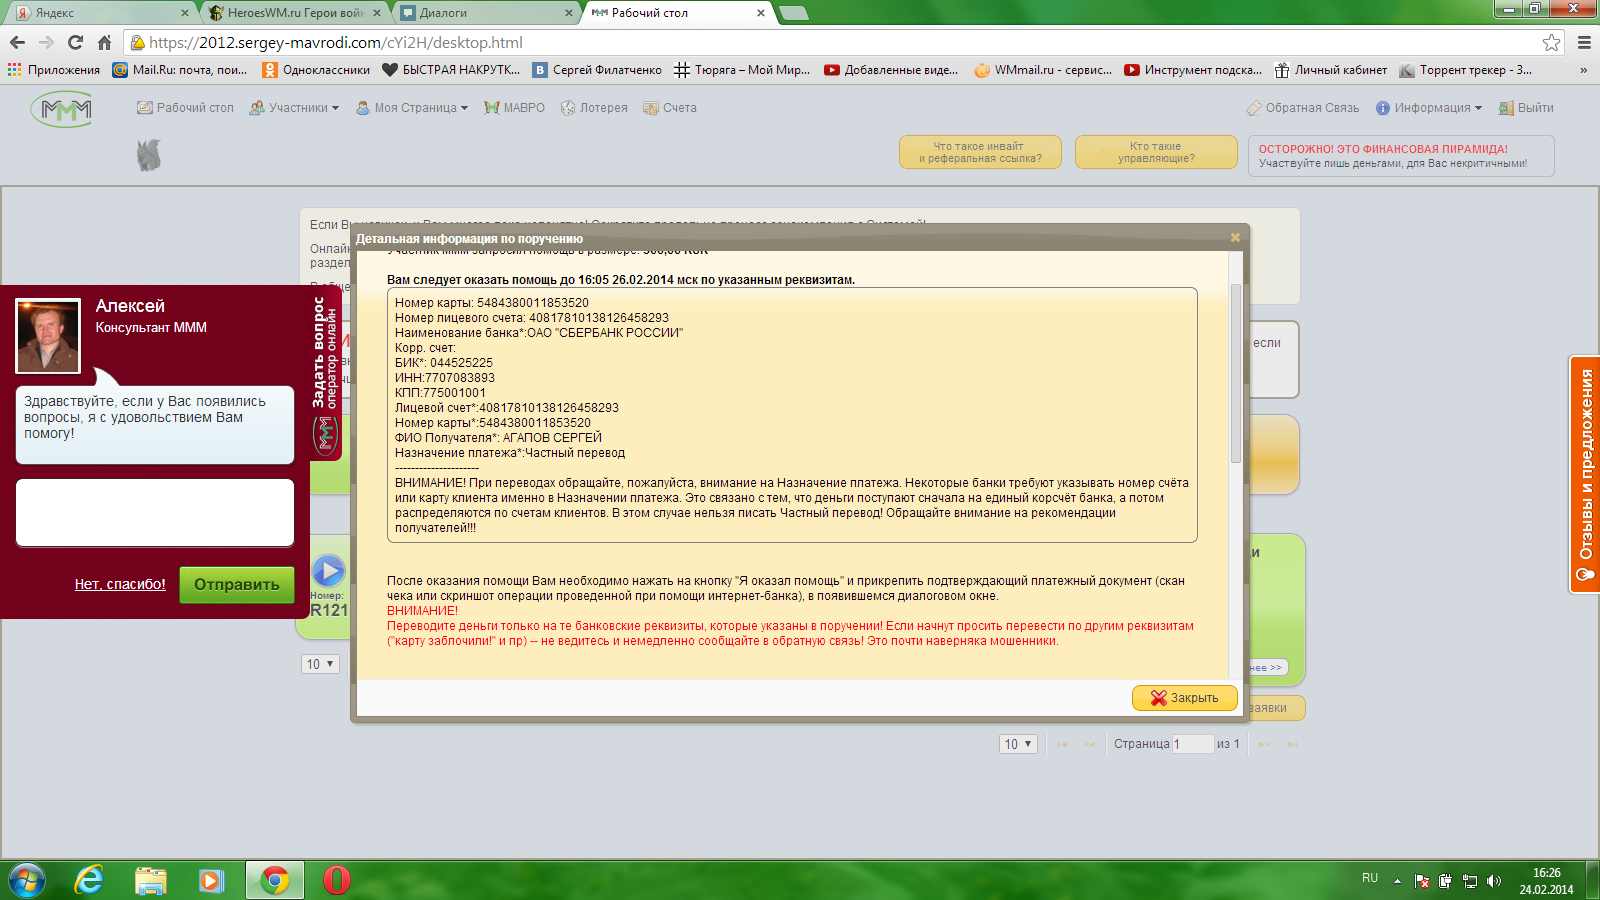Go to first page arrow in pager
Viewport: 1600px width, 900px height.
point(1062,744)
